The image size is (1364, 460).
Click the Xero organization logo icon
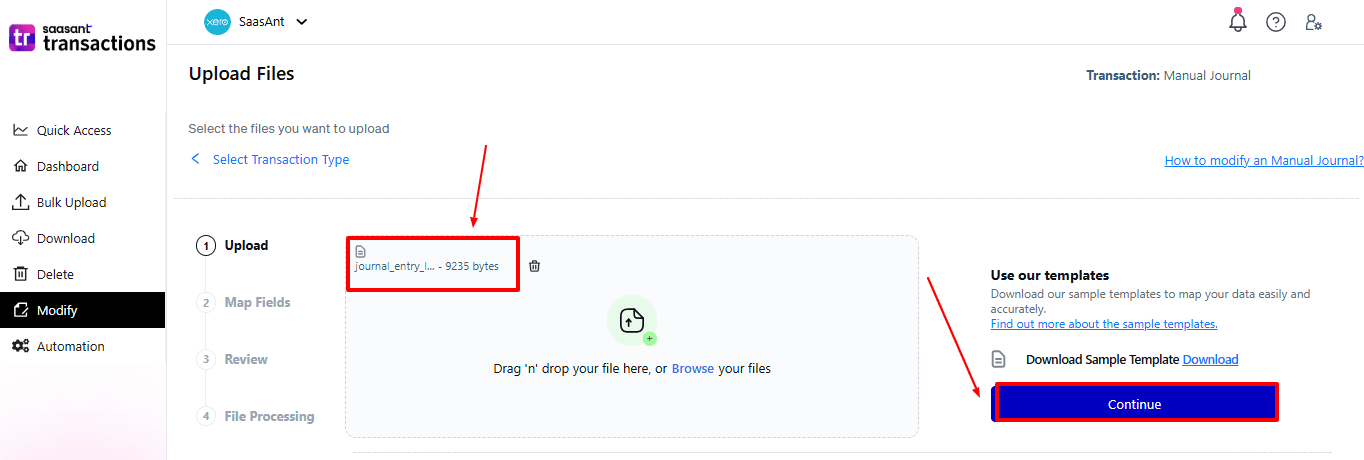tap(217, 21)
